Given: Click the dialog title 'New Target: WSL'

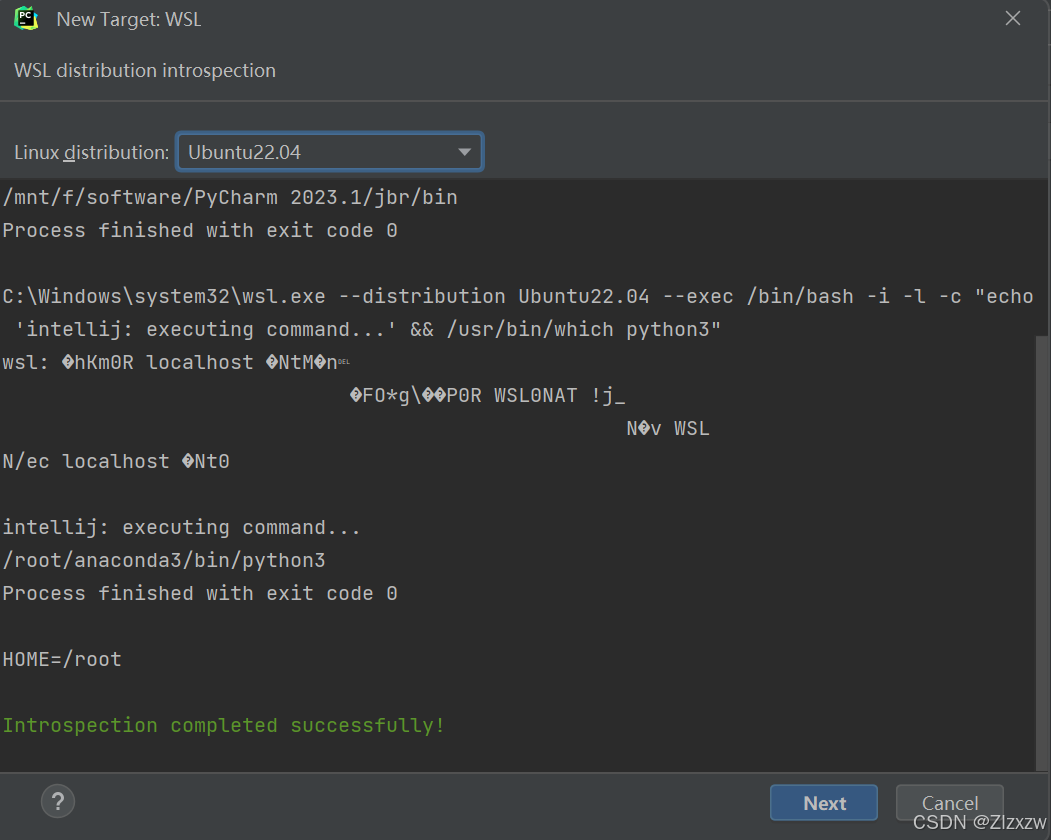Looking at the screenshot, I should coord(128,18).
